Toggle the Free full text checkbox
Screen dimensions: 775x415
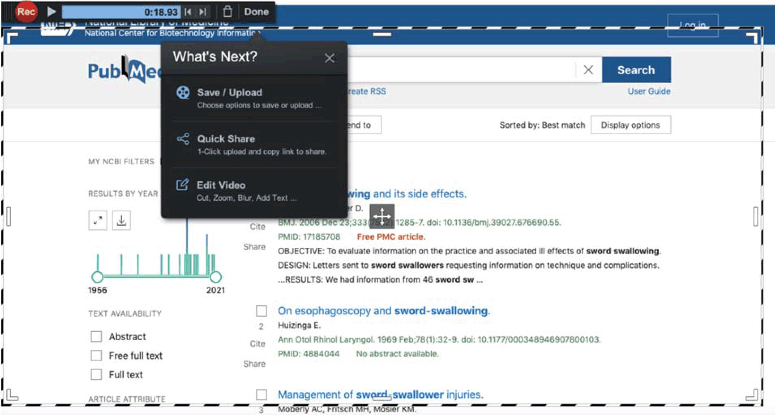pos(96,356)
